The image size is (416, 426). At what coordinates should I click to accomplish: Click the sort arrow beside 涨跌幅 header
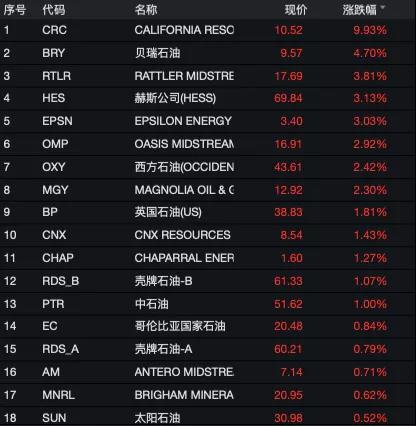(x=383, y=7)
